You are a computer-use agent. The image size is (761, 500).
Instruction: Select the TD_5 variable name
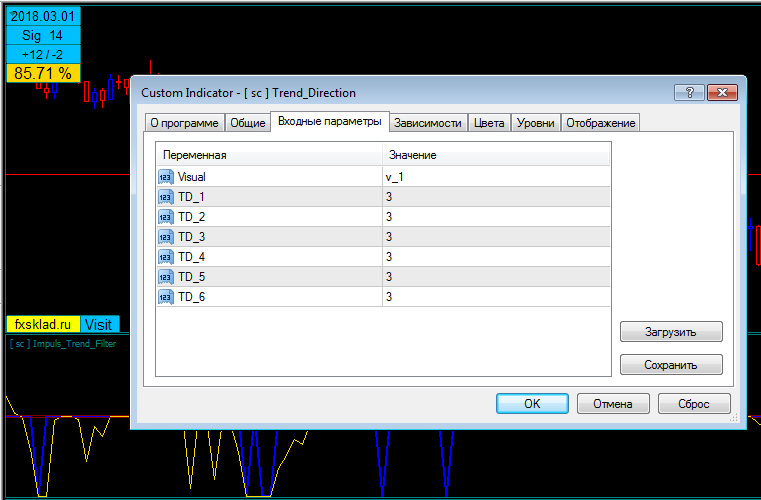[x=191, y=277]
